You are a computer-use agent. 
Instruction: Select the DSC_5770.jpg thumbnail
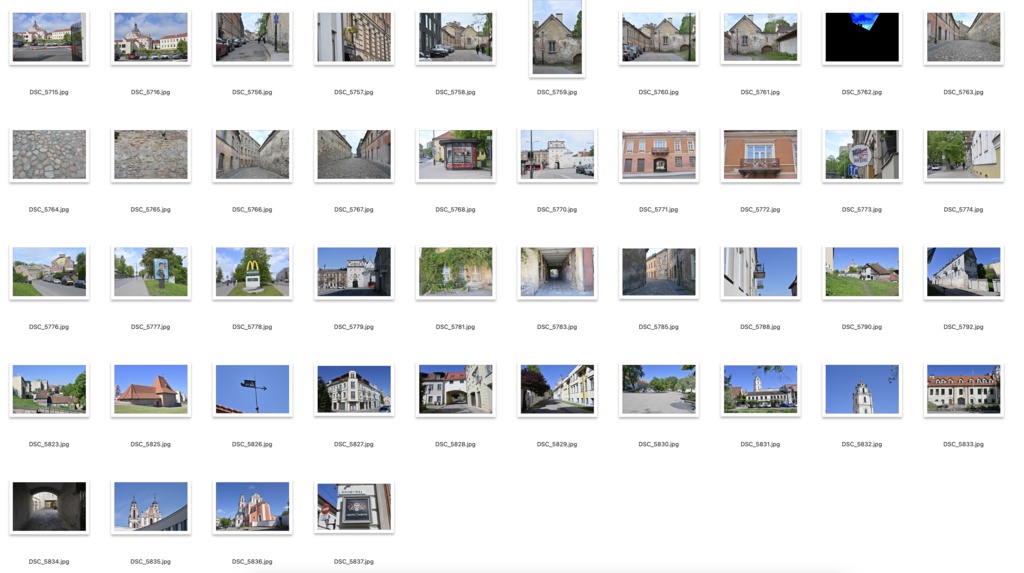click(557, 155)
